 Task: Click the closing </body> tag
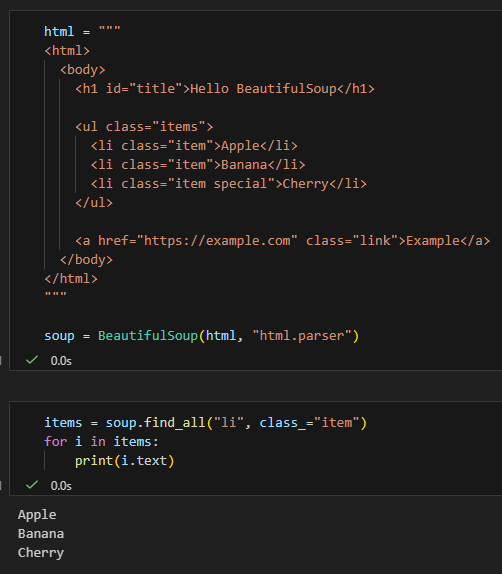[x=86, y=260]
